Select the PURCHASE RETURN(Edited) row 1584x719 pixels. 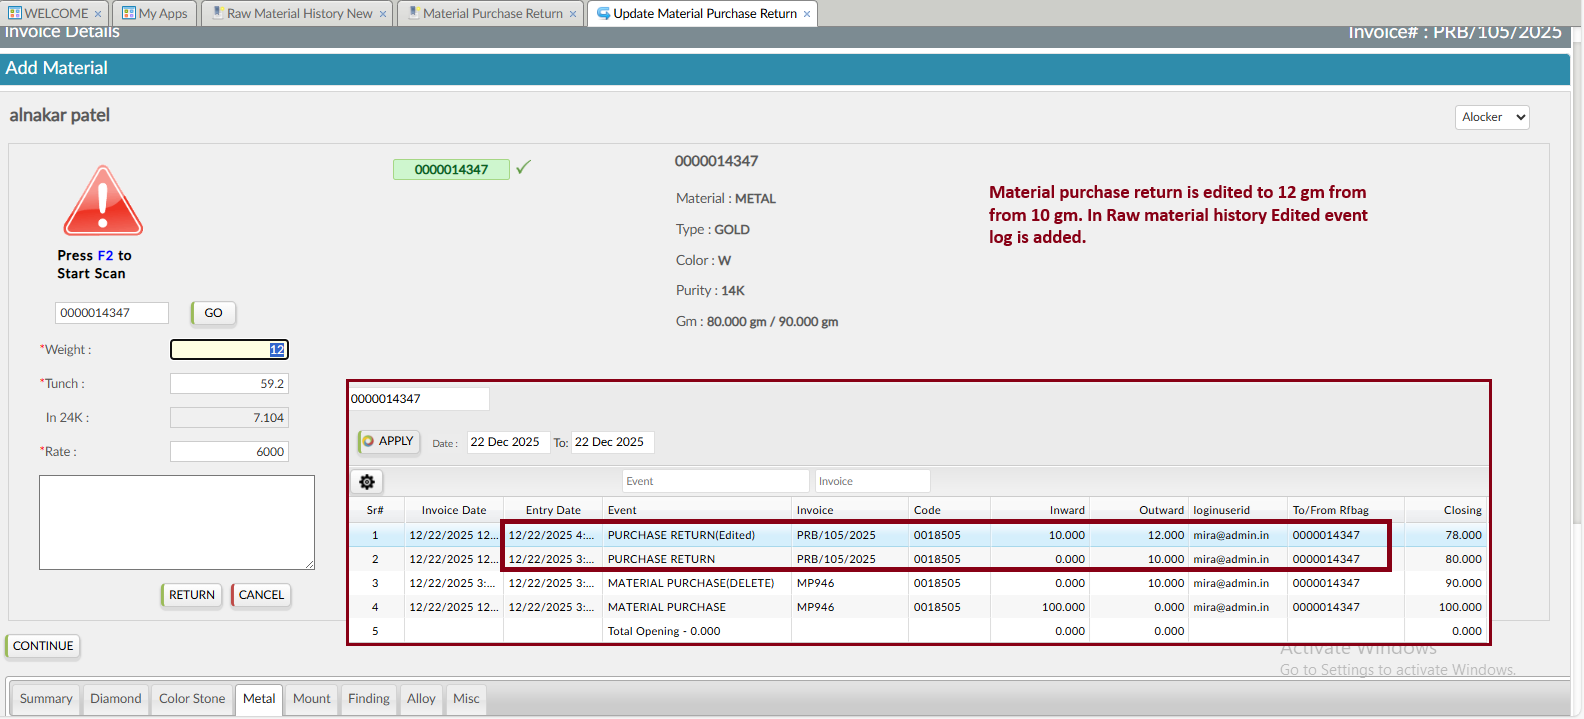(681, 535)
